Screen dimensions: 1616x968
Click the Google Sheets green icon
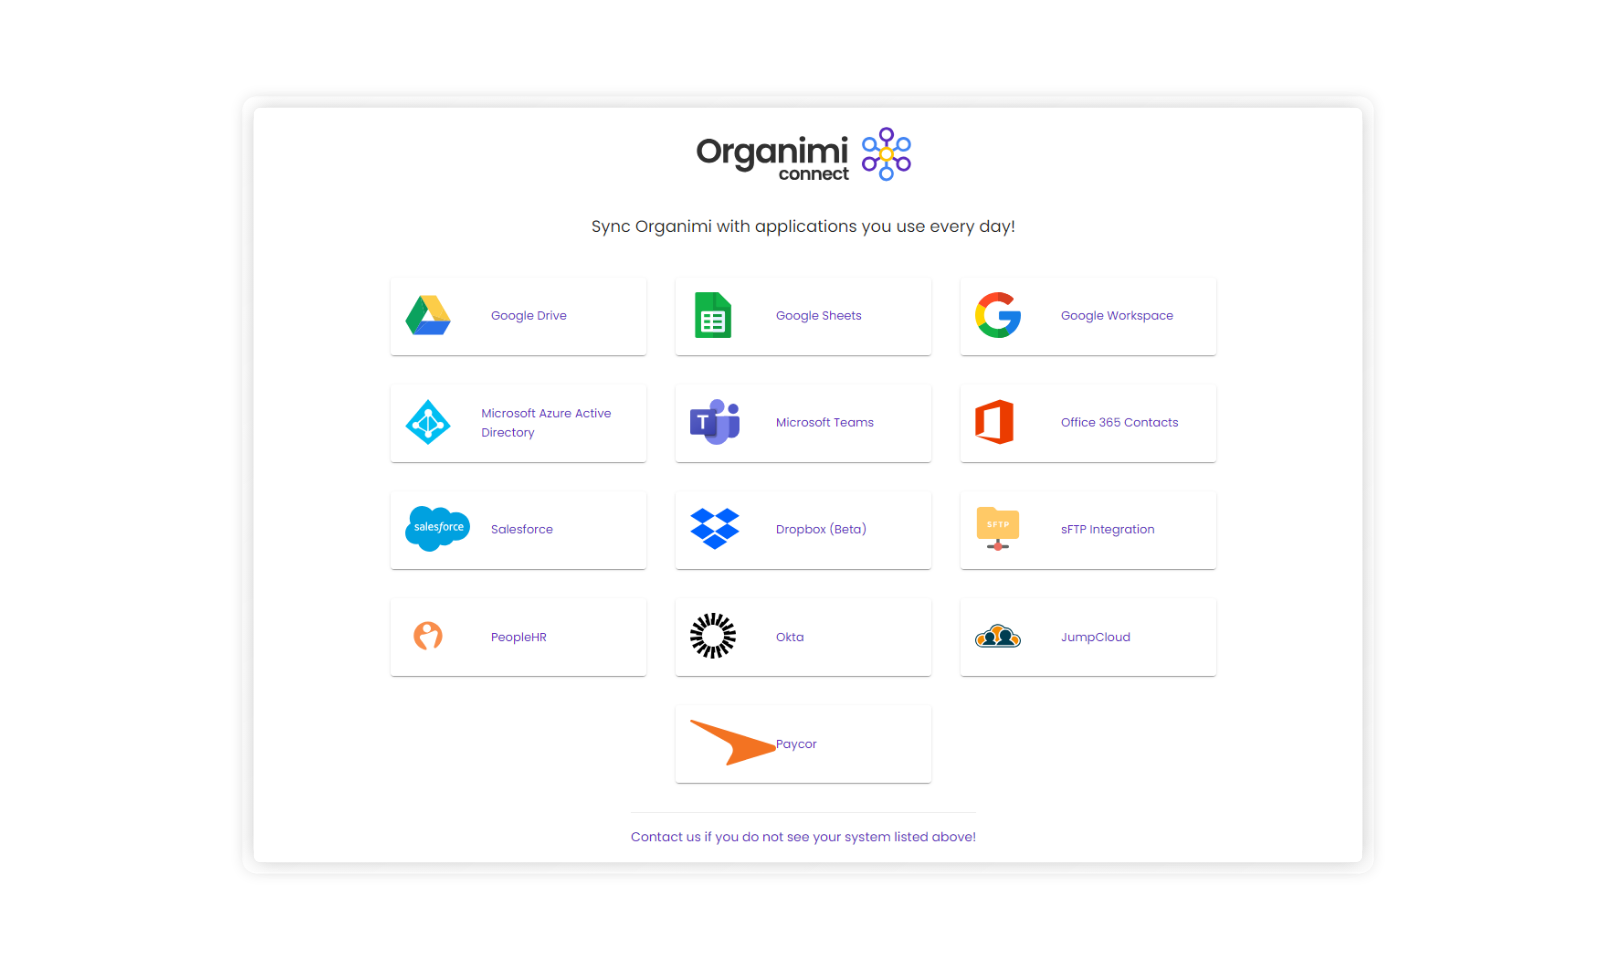[713, 315]
